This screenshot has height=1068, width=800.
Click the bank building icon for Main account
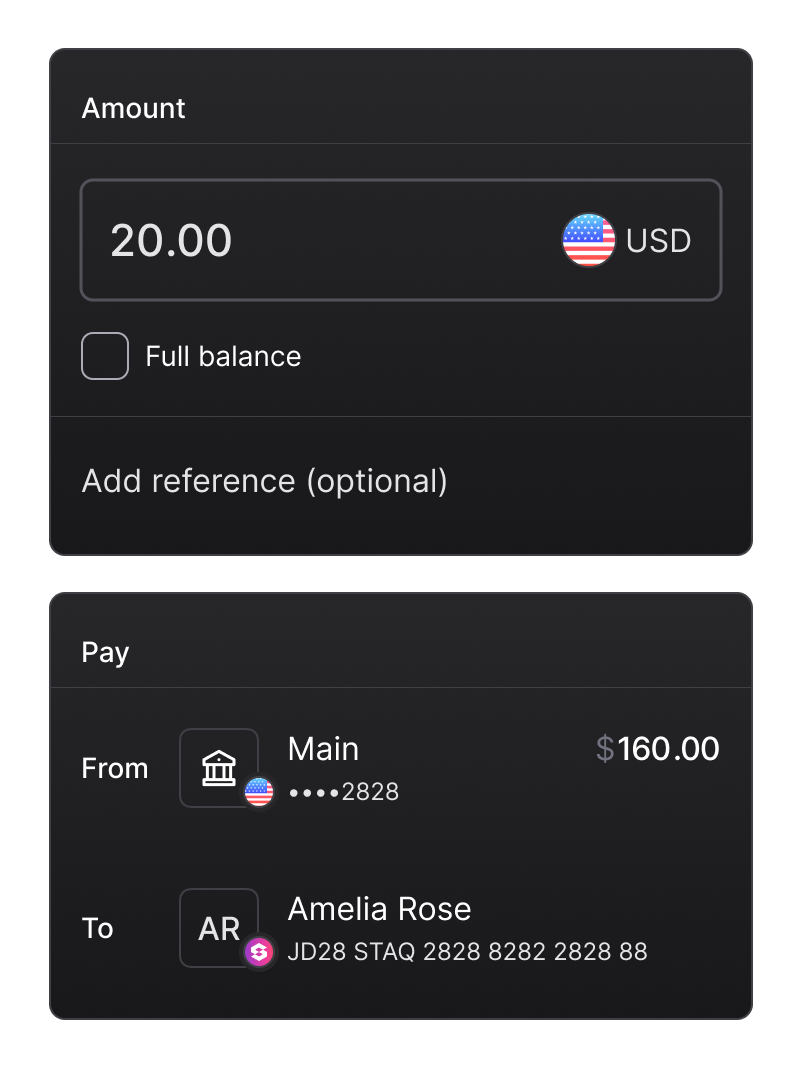218,768
